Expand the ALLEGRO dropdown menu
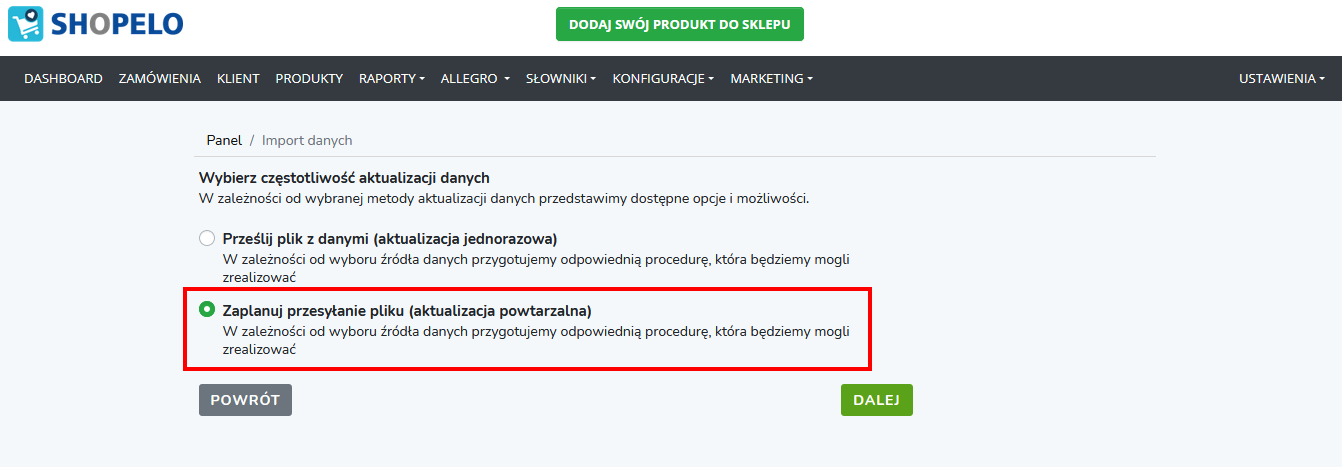The width and height of the screenshot is (1342, 467). (x=475, y=78)
